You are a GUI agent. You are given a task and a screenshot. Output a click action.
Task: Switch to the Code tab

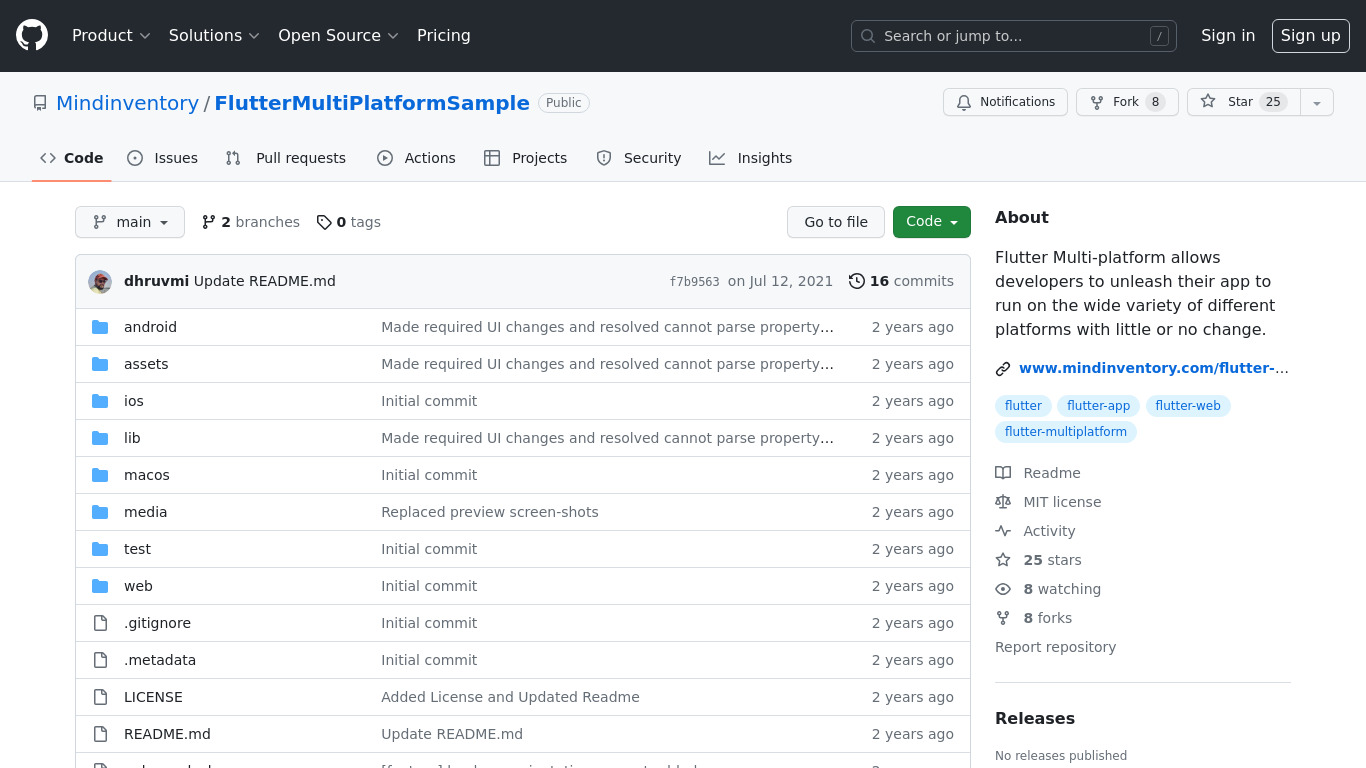point(72,158)
